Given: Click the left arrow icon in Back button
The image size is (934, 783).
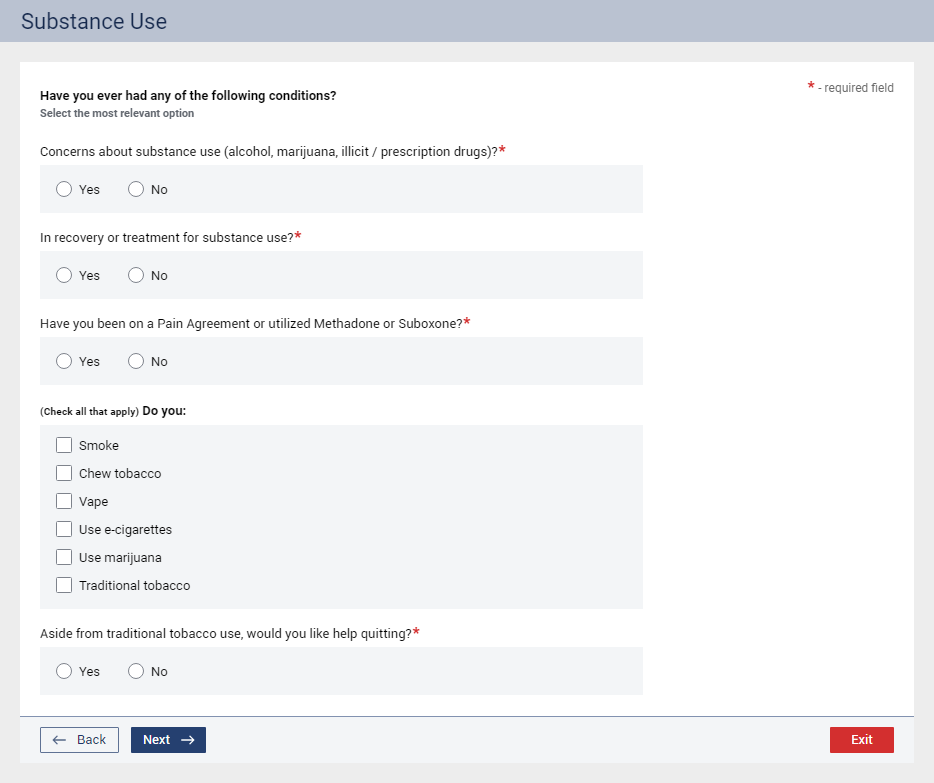Looking at the screenshot, I should (x=59, y=740).
